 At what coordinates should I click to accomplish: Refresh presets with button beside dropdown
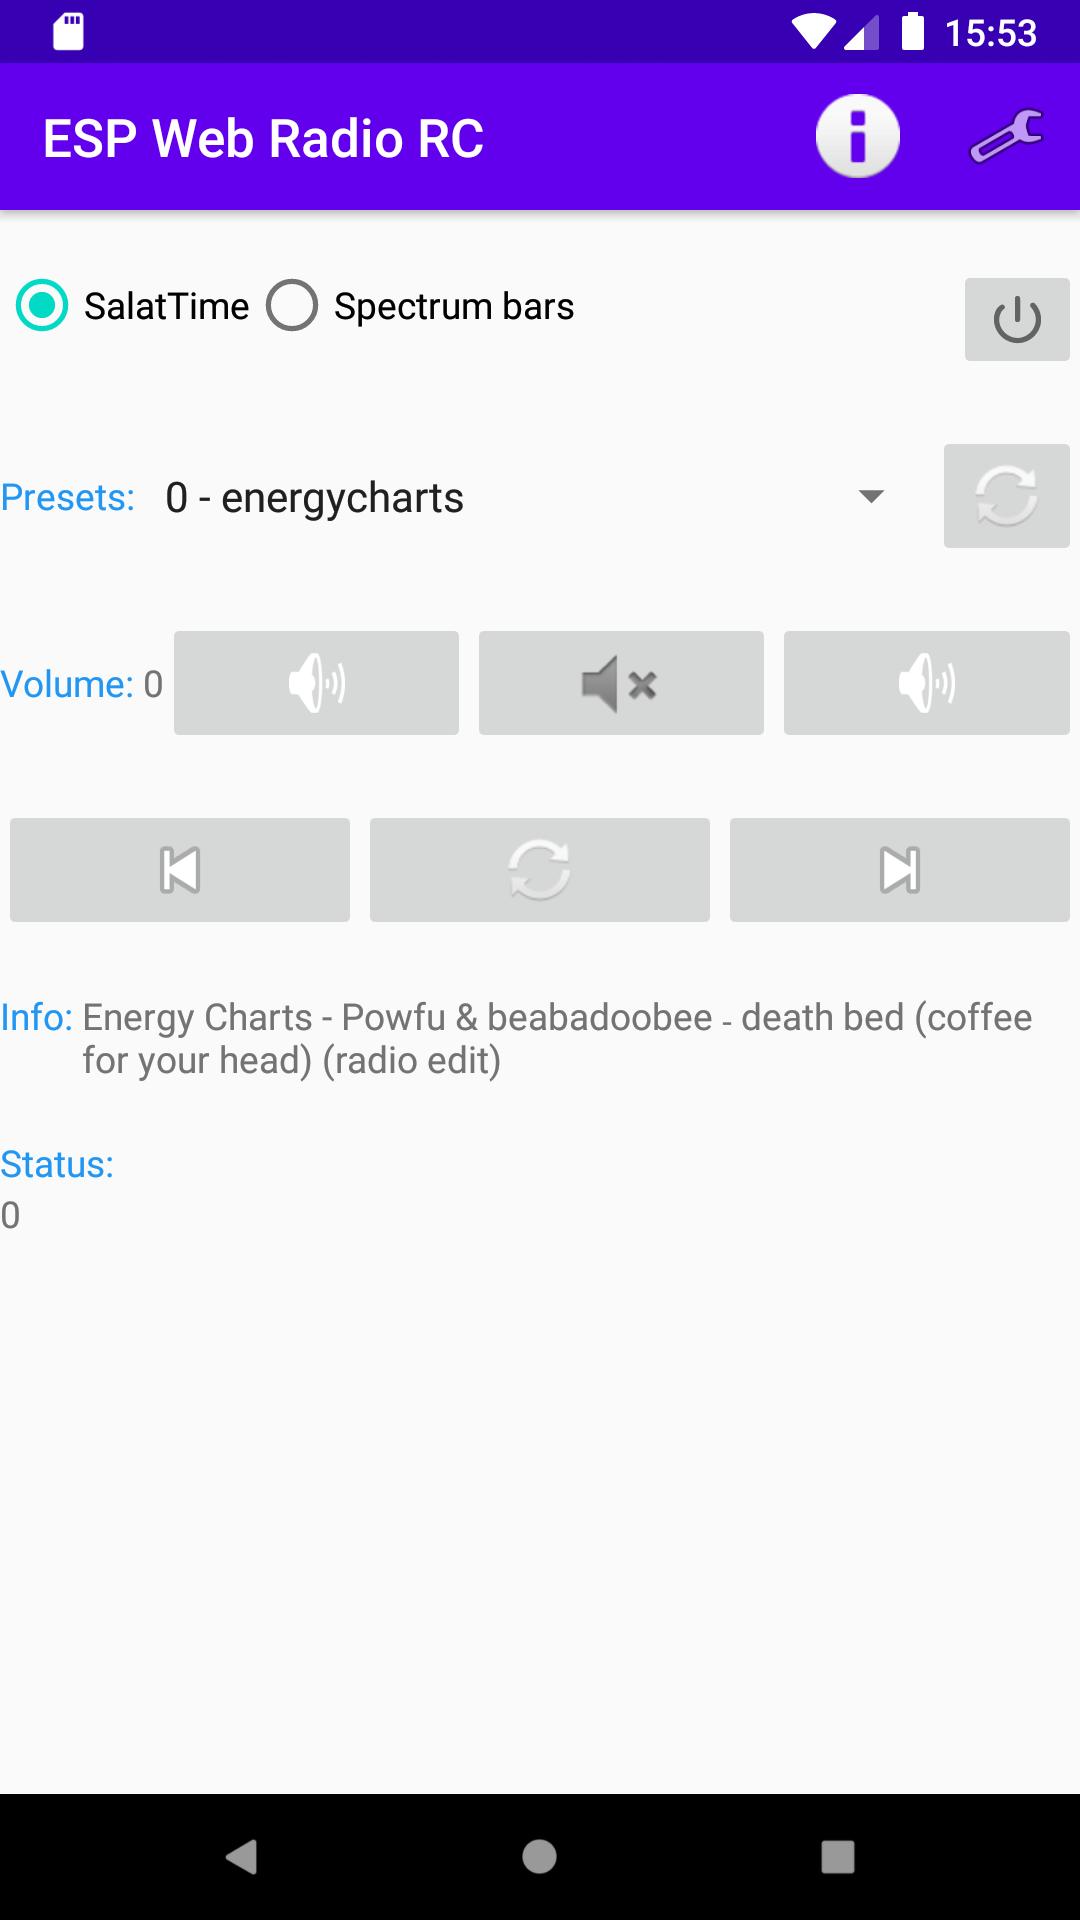tap(1006, 496)
